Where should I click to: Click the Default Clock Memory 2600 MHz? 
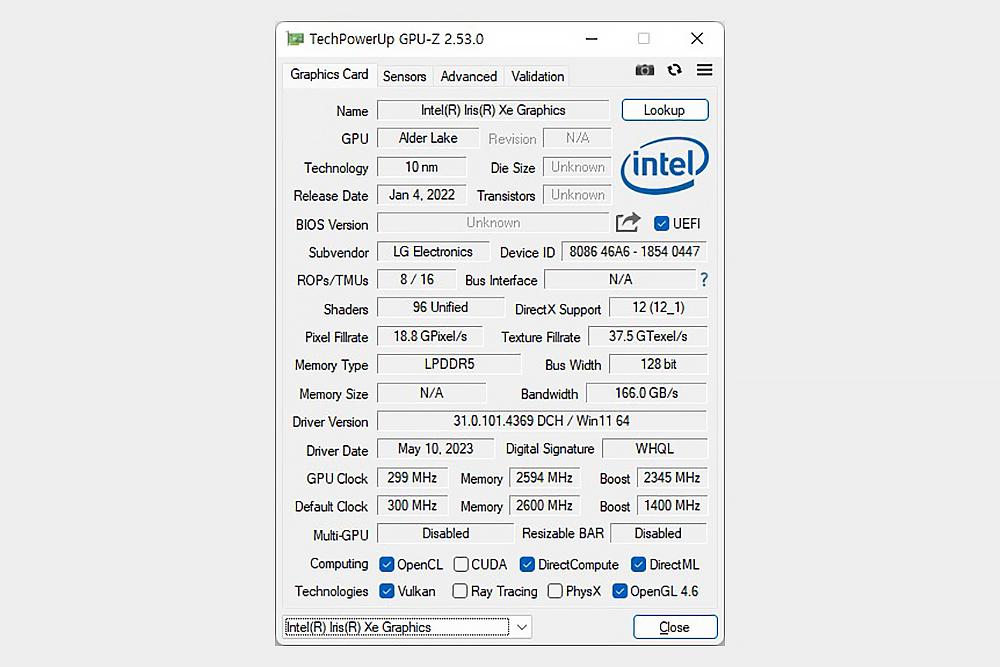click(x=544, y=506)
